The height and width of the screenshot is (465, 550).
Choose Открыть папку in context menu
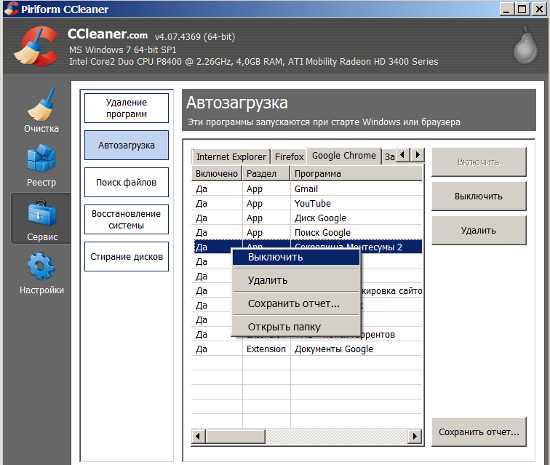click(x=296, y=327)
